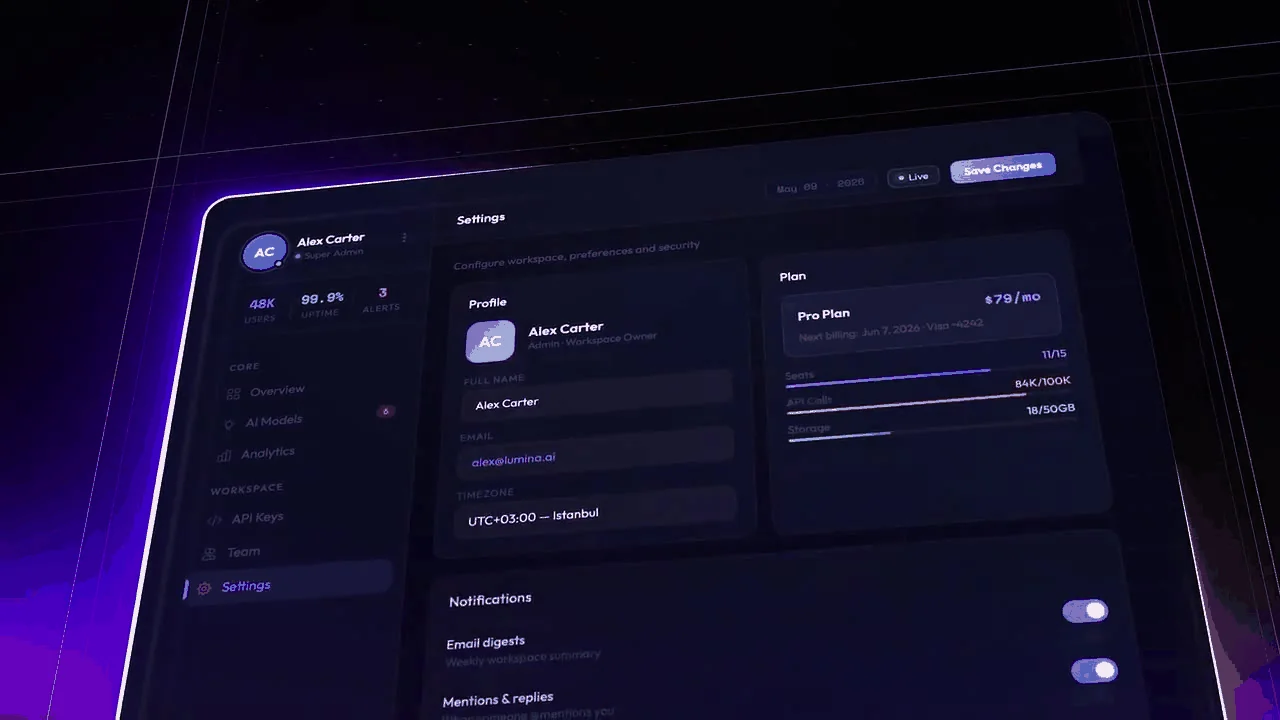The image size is (1280, 720).
Task: Click the Team people icon
Action: (209, 553)
